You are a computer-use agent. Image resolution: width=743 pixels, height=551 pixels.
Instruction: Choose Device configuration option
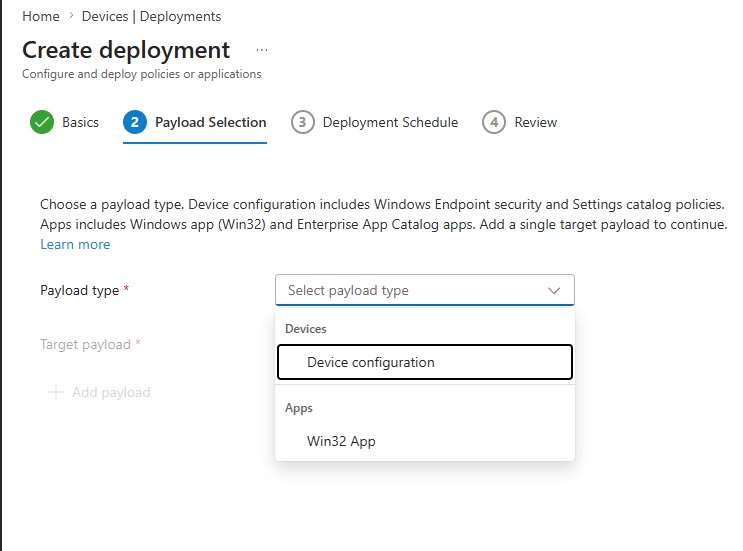[x=425, y=362]
